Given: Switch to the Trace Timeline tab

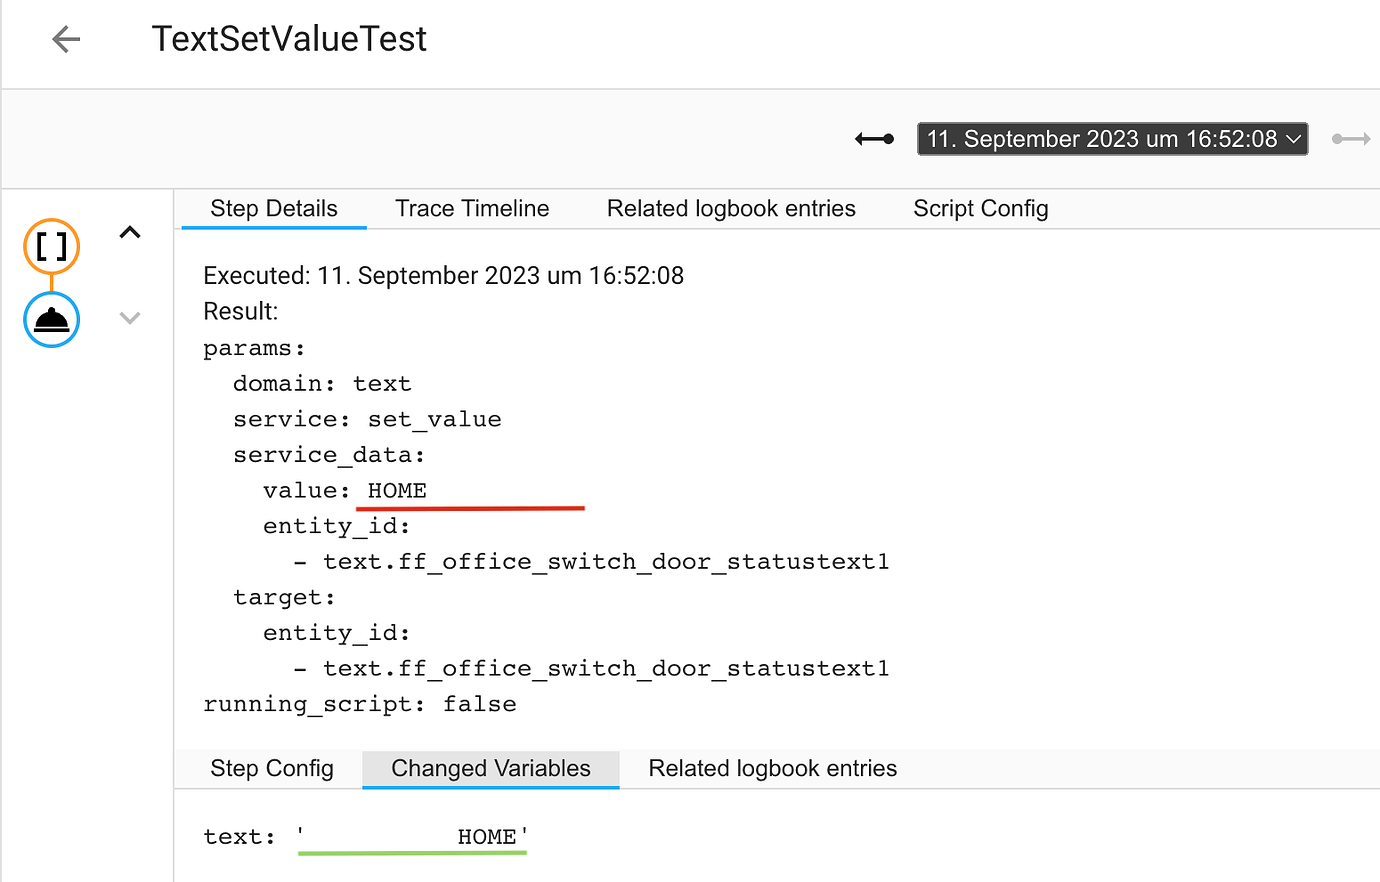Looking at the screenshot, I should point(471,208).
